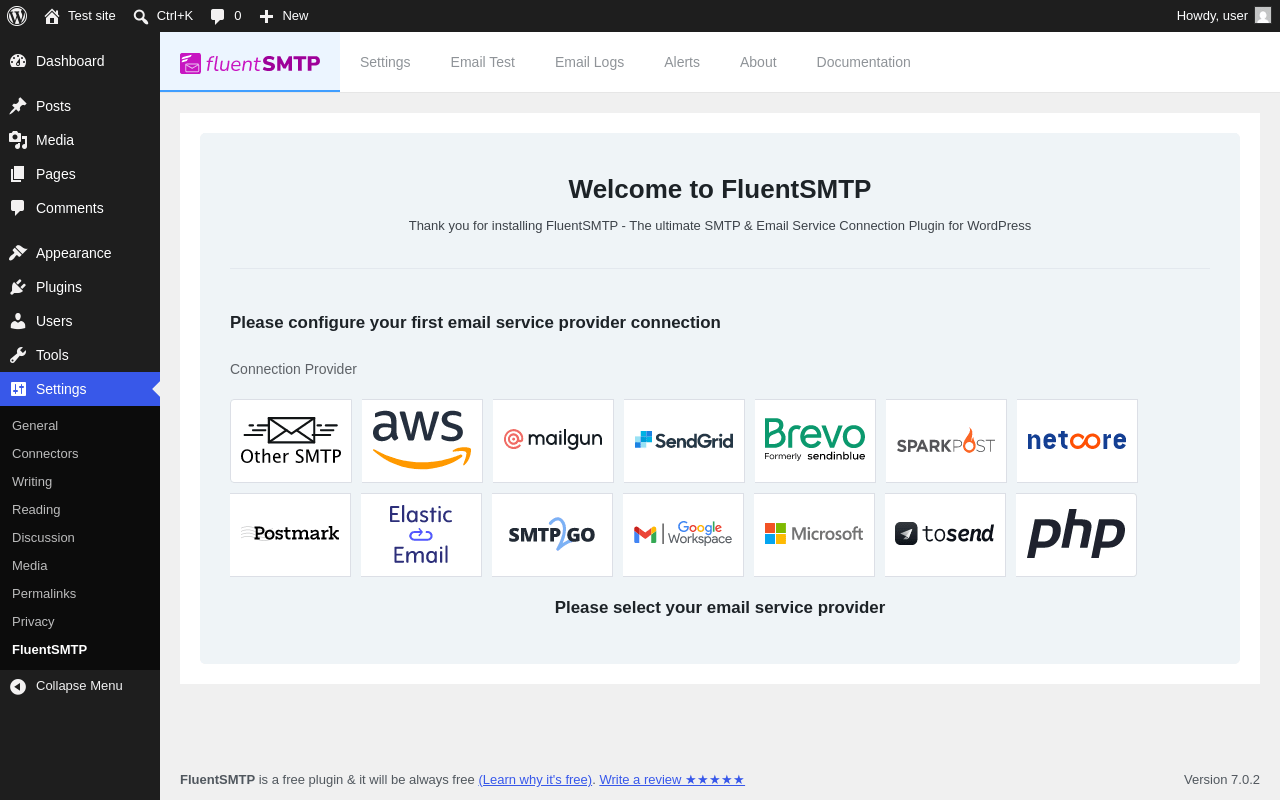Image resolution: width=1280 pixels, height=800 pixels.
Task: Click the New plus button in admin bar
Action: [284, 16]
